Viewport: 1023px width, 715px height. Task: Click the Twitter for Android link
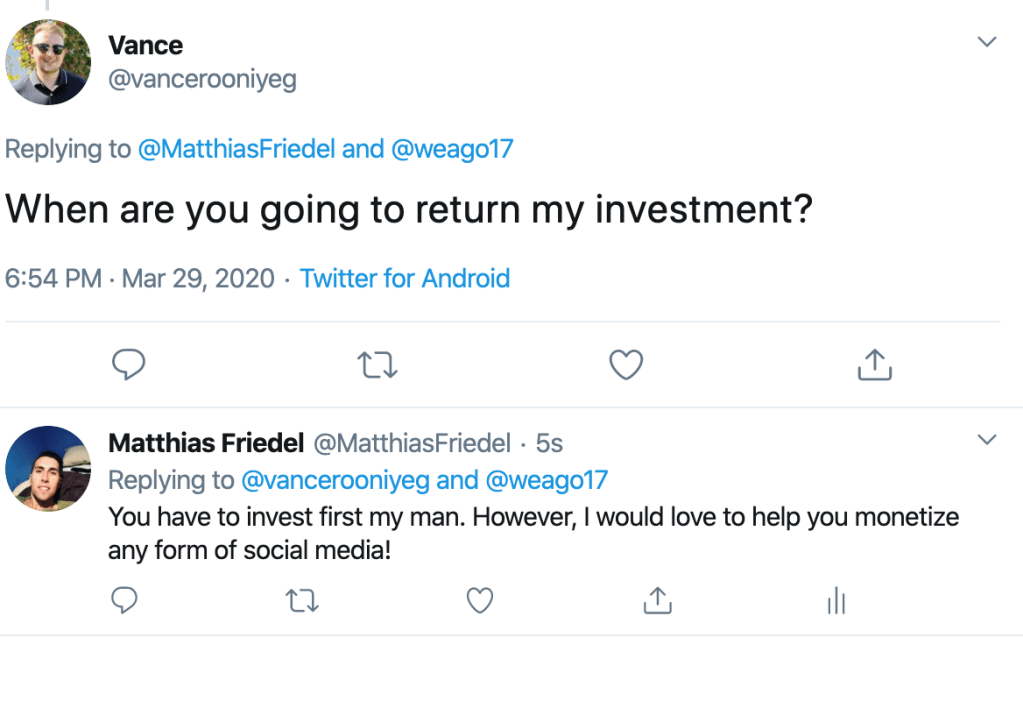(x=405, y=278)
